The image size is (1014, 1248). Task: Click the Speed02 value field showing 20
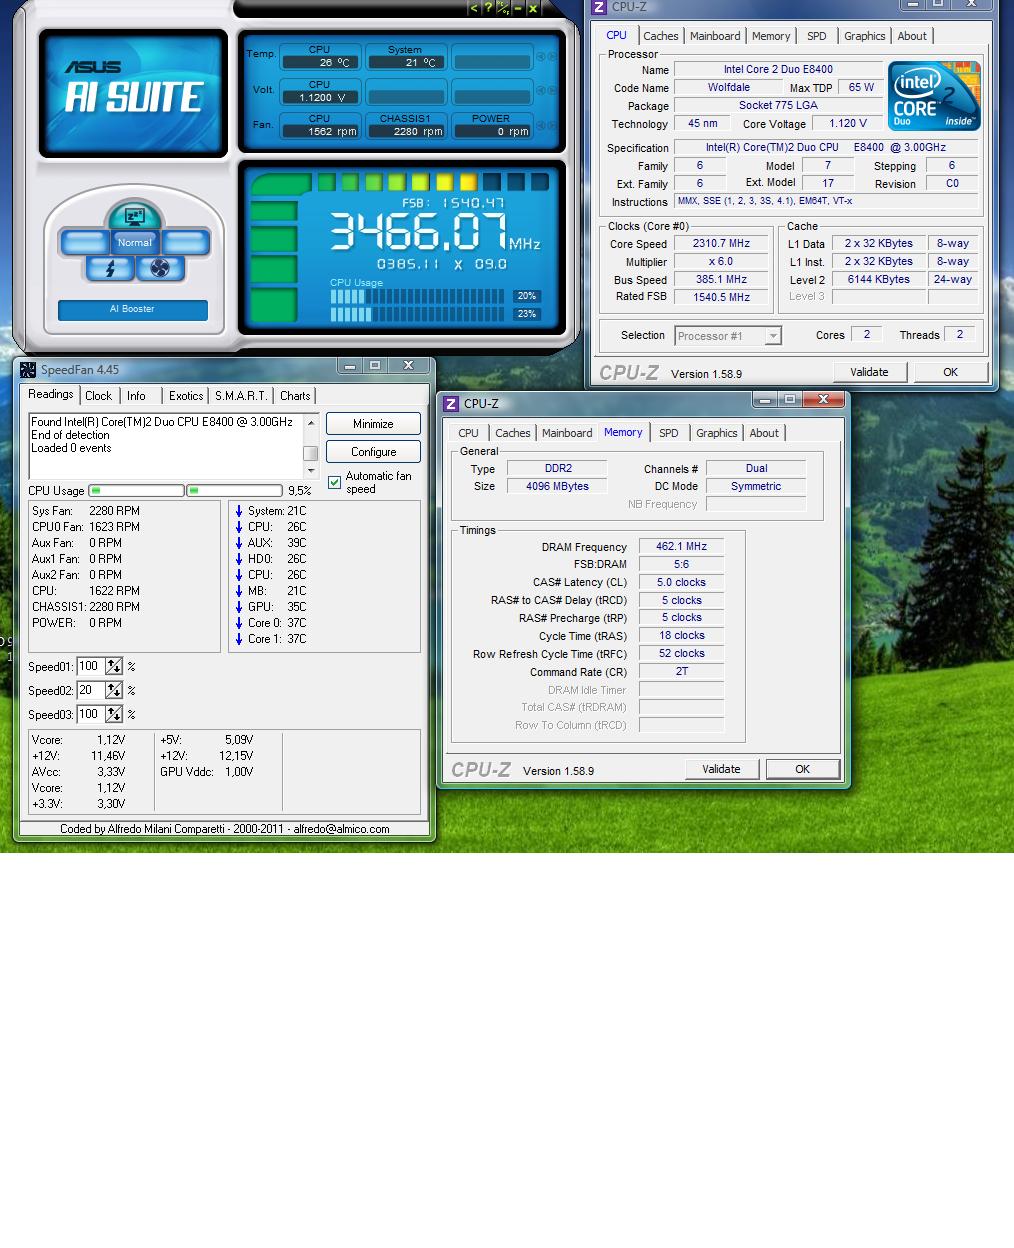point(91,690)
